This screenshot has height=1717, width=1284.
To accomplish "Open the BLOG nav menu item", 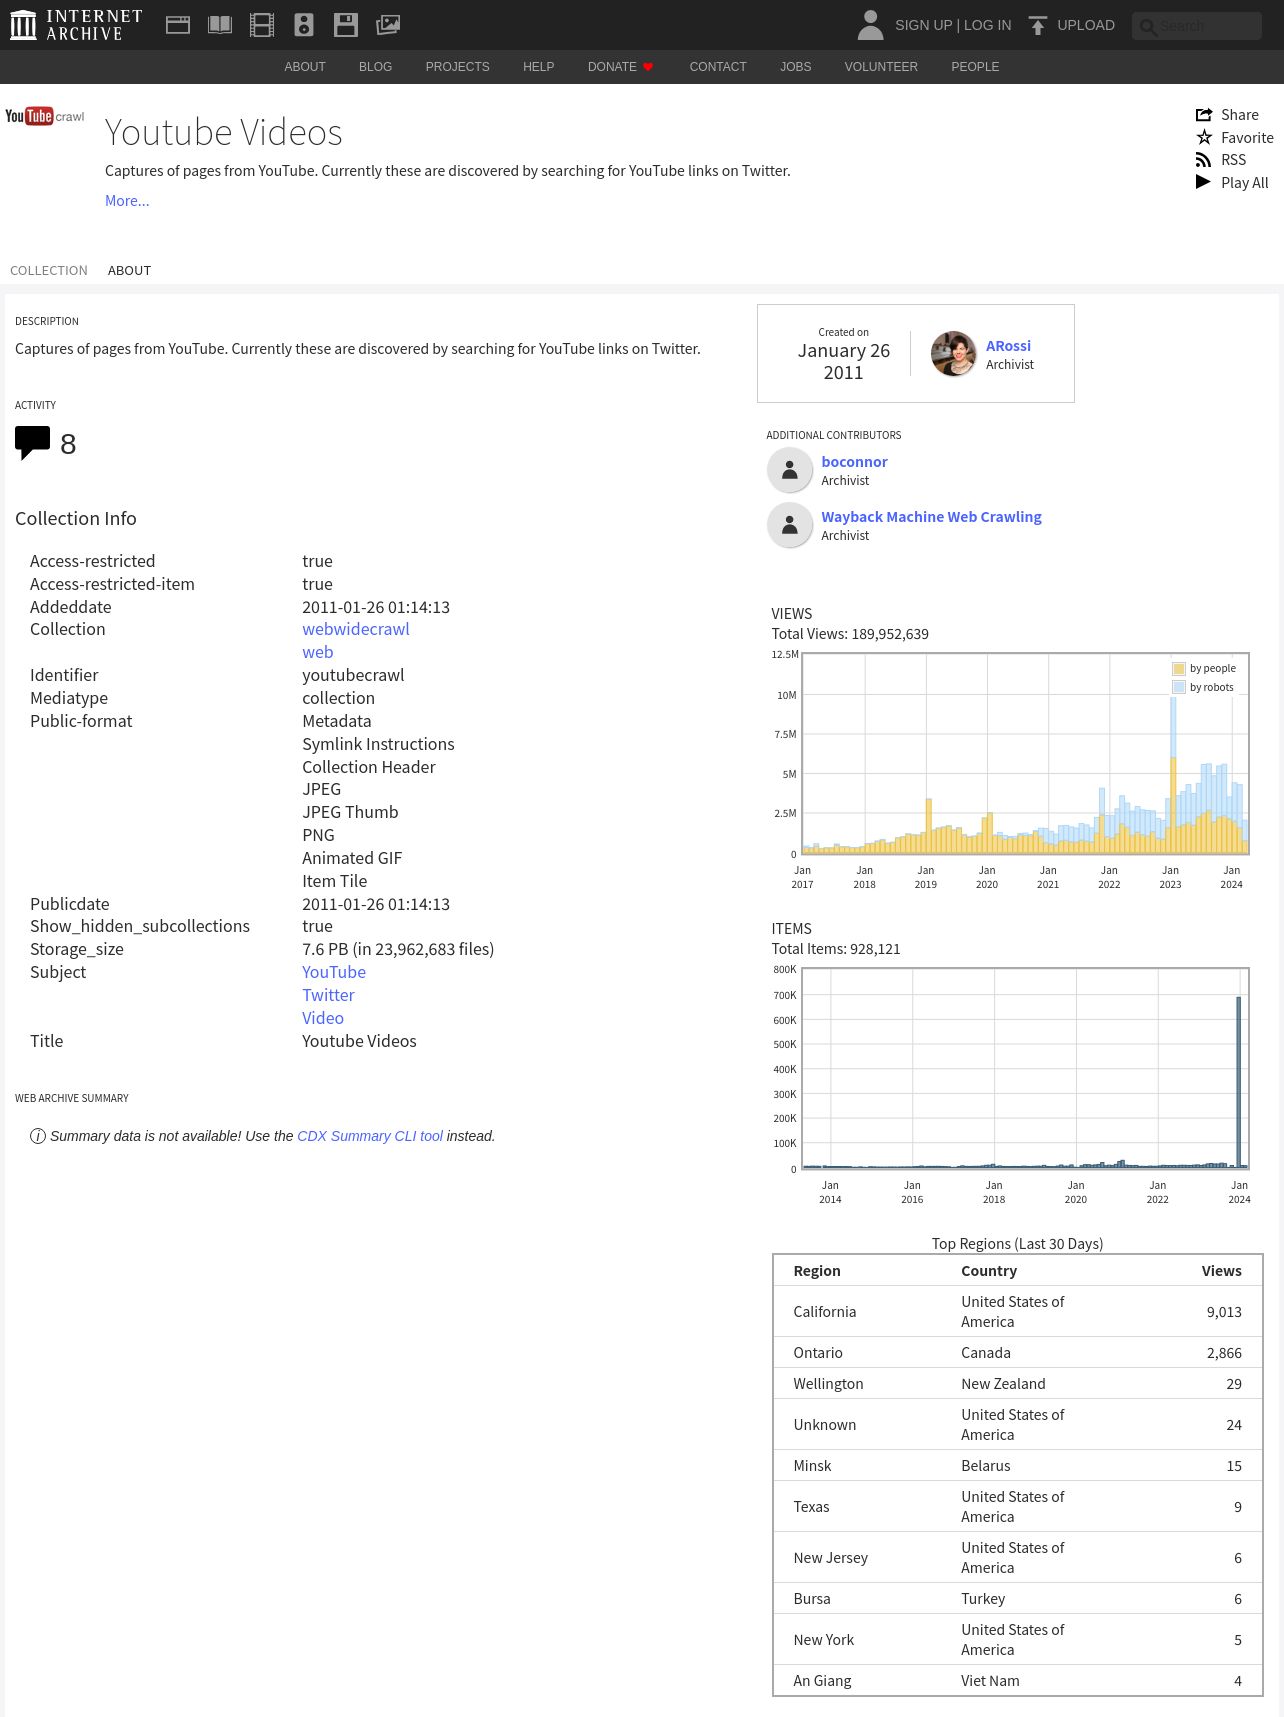I will click(376, 67).
